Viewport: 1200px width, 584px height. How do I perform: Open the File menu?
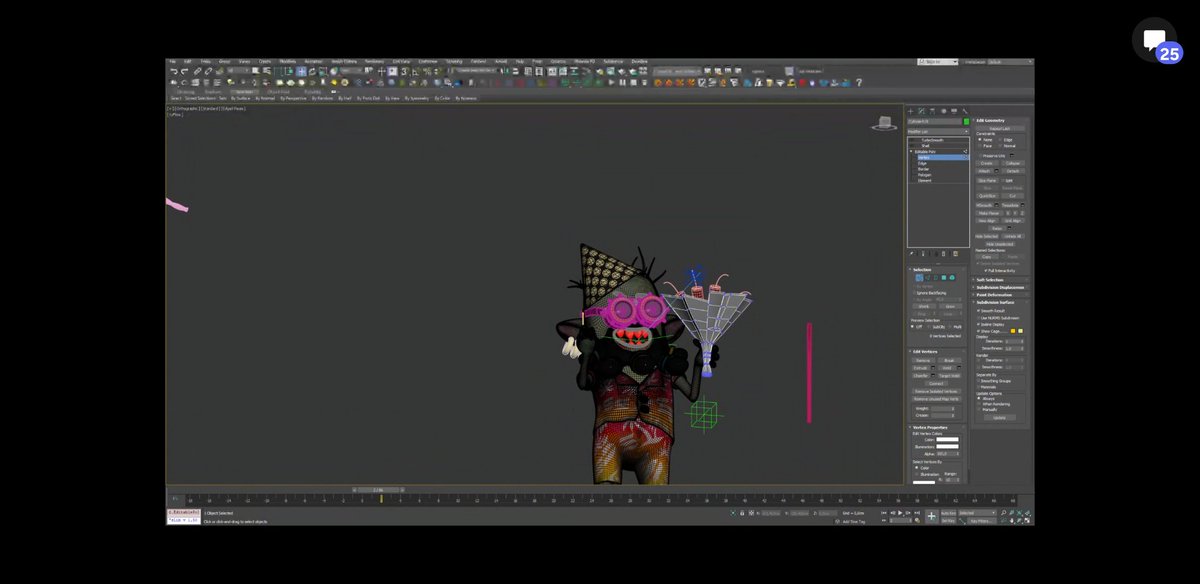point(171,61)
